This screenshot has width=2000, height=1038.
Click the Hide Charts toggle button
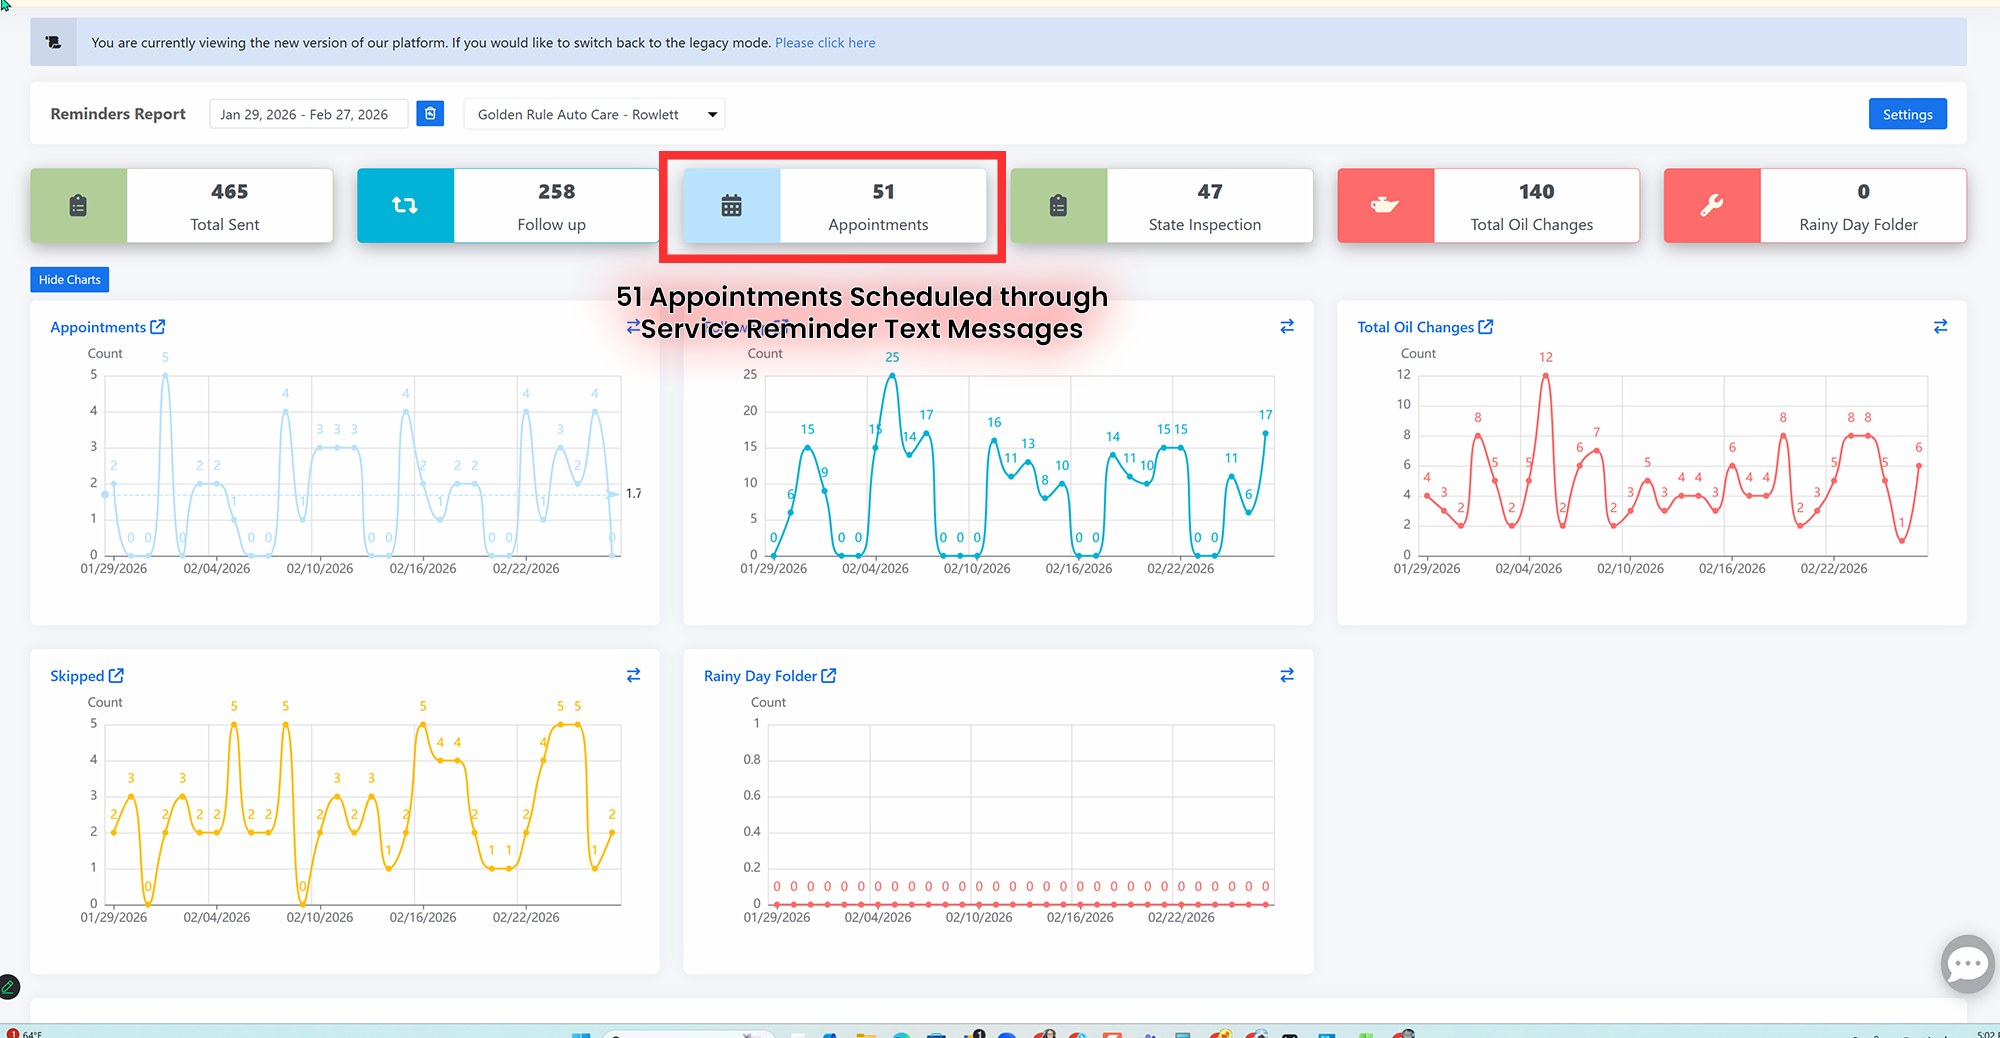(69, 280)
